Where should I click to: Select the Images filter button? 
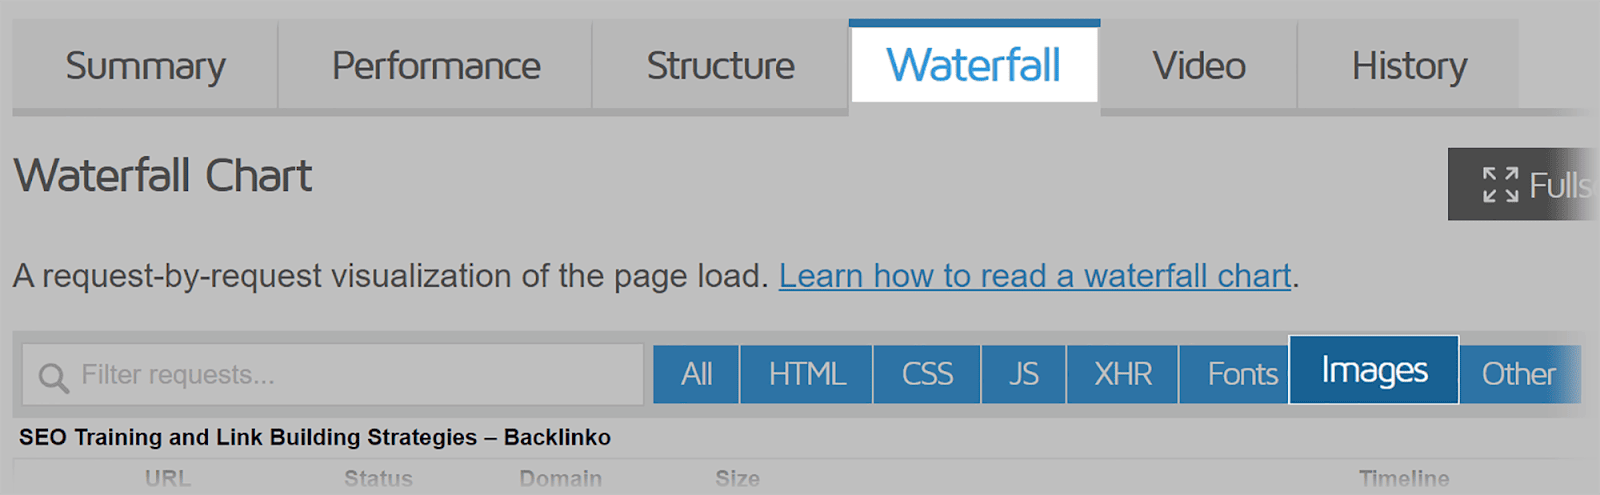pyautogui.click(x=1374, y=371)
